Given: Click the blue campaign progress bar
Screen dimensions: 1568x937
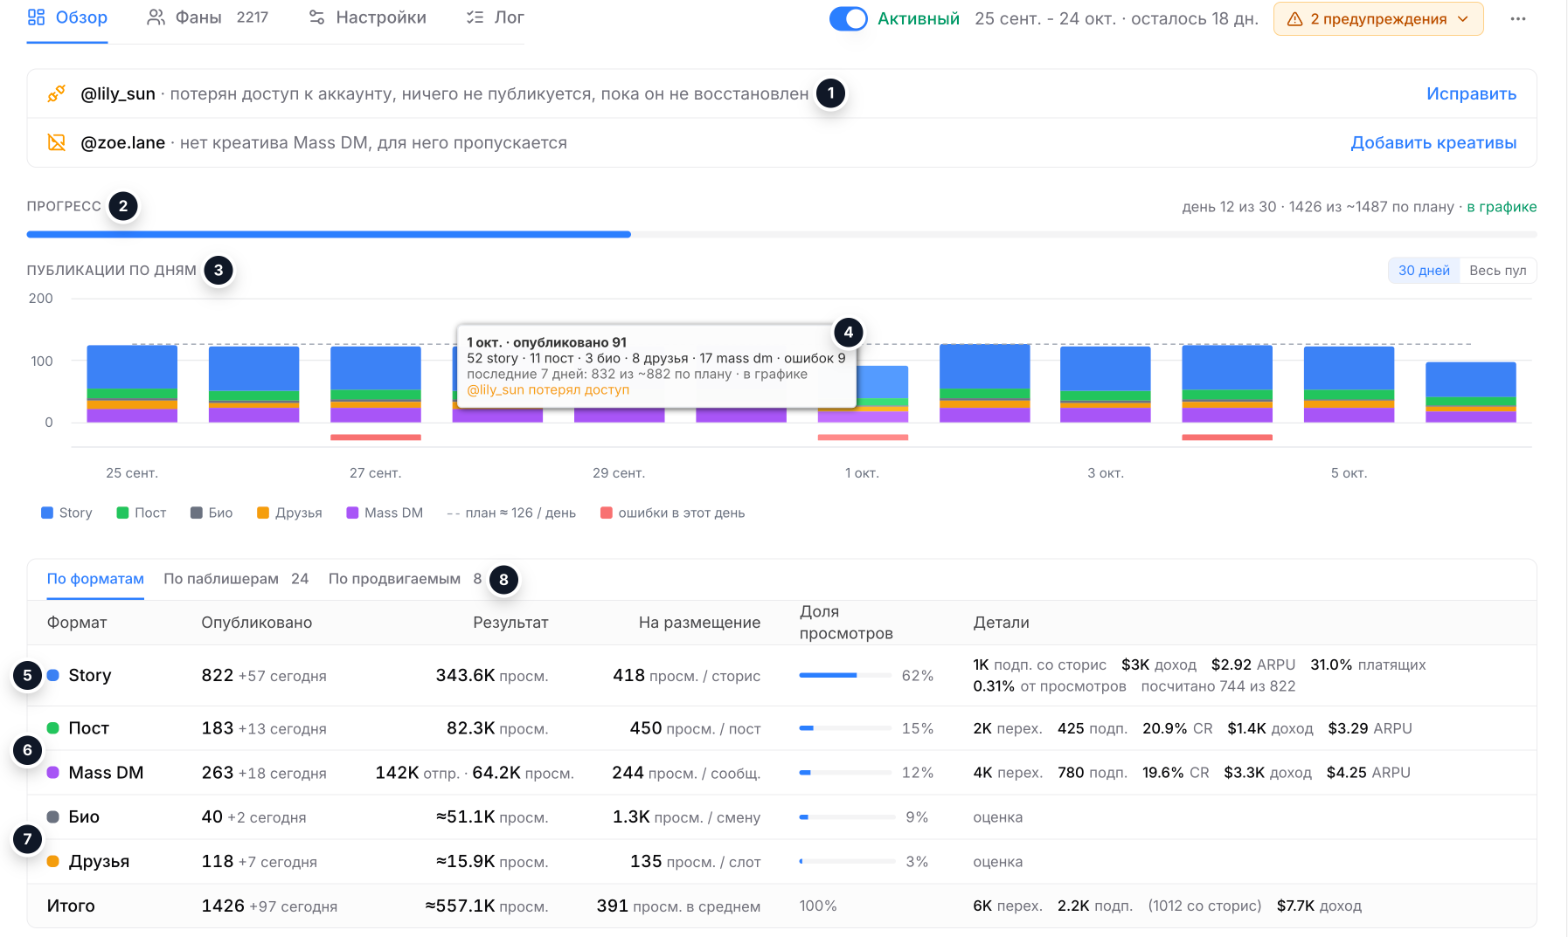Looking at the screenshot, I should pyautogui.click(x=328, y=234).
